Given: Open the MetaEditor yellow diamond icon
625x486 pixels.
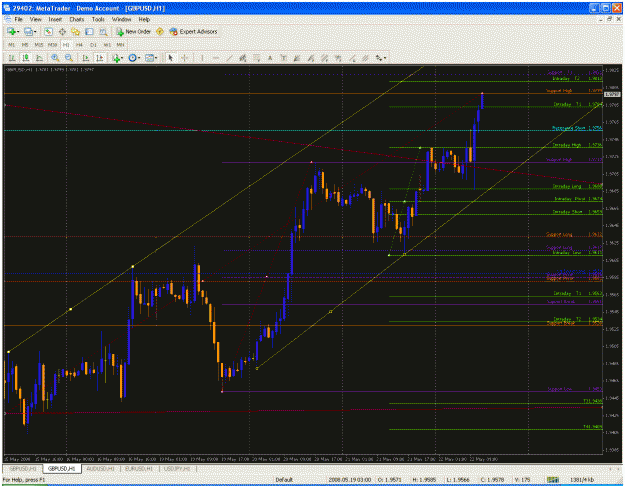Looking at the screenshot, I should click(x=160, y=31).
